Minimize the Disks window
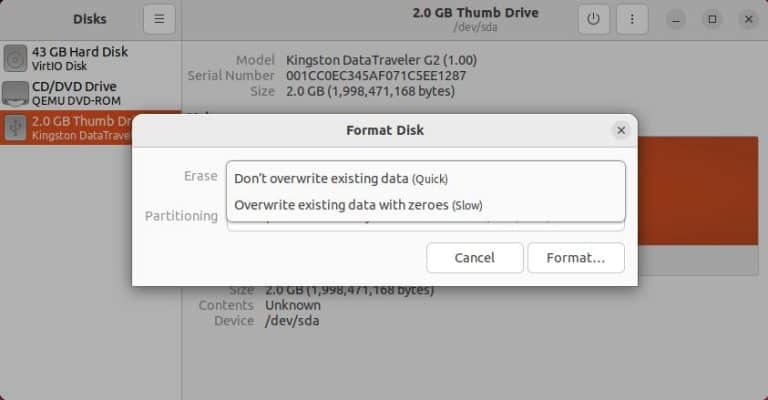This screenshot has width=768, height=400. (676, 20)
